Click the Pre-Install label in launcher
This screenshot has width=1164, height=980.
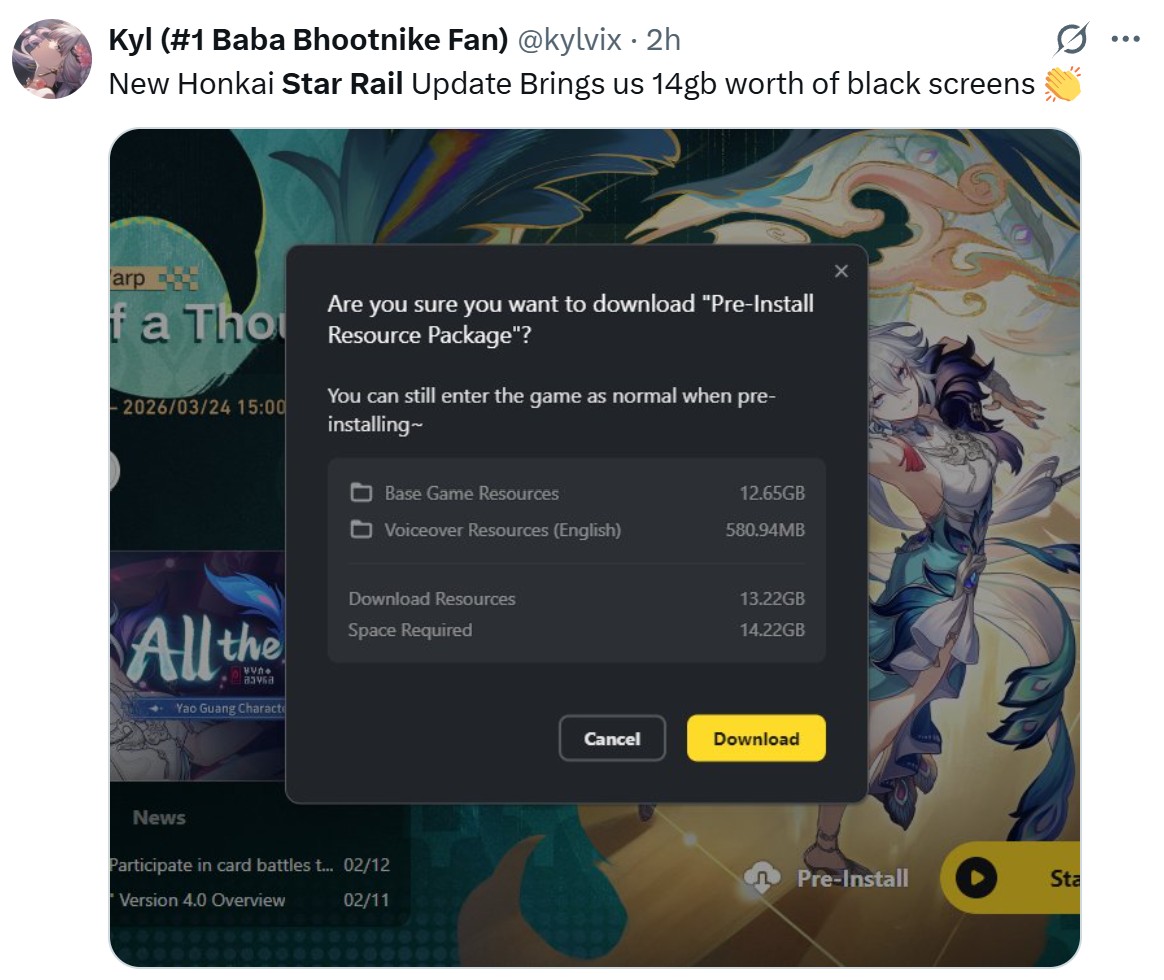(x=852, y=878)
